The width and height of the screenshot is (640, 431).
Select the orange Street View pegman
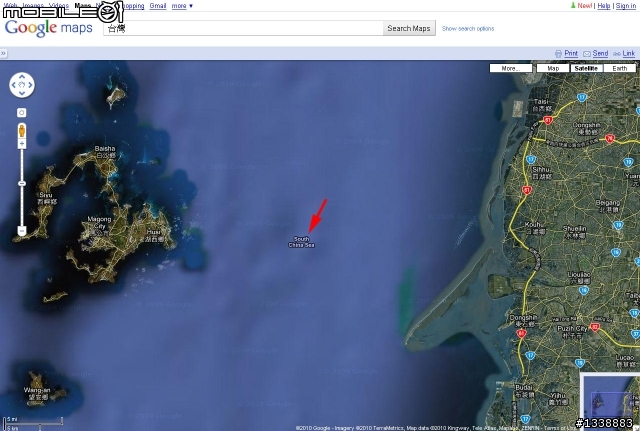click(x=22, y=131)
